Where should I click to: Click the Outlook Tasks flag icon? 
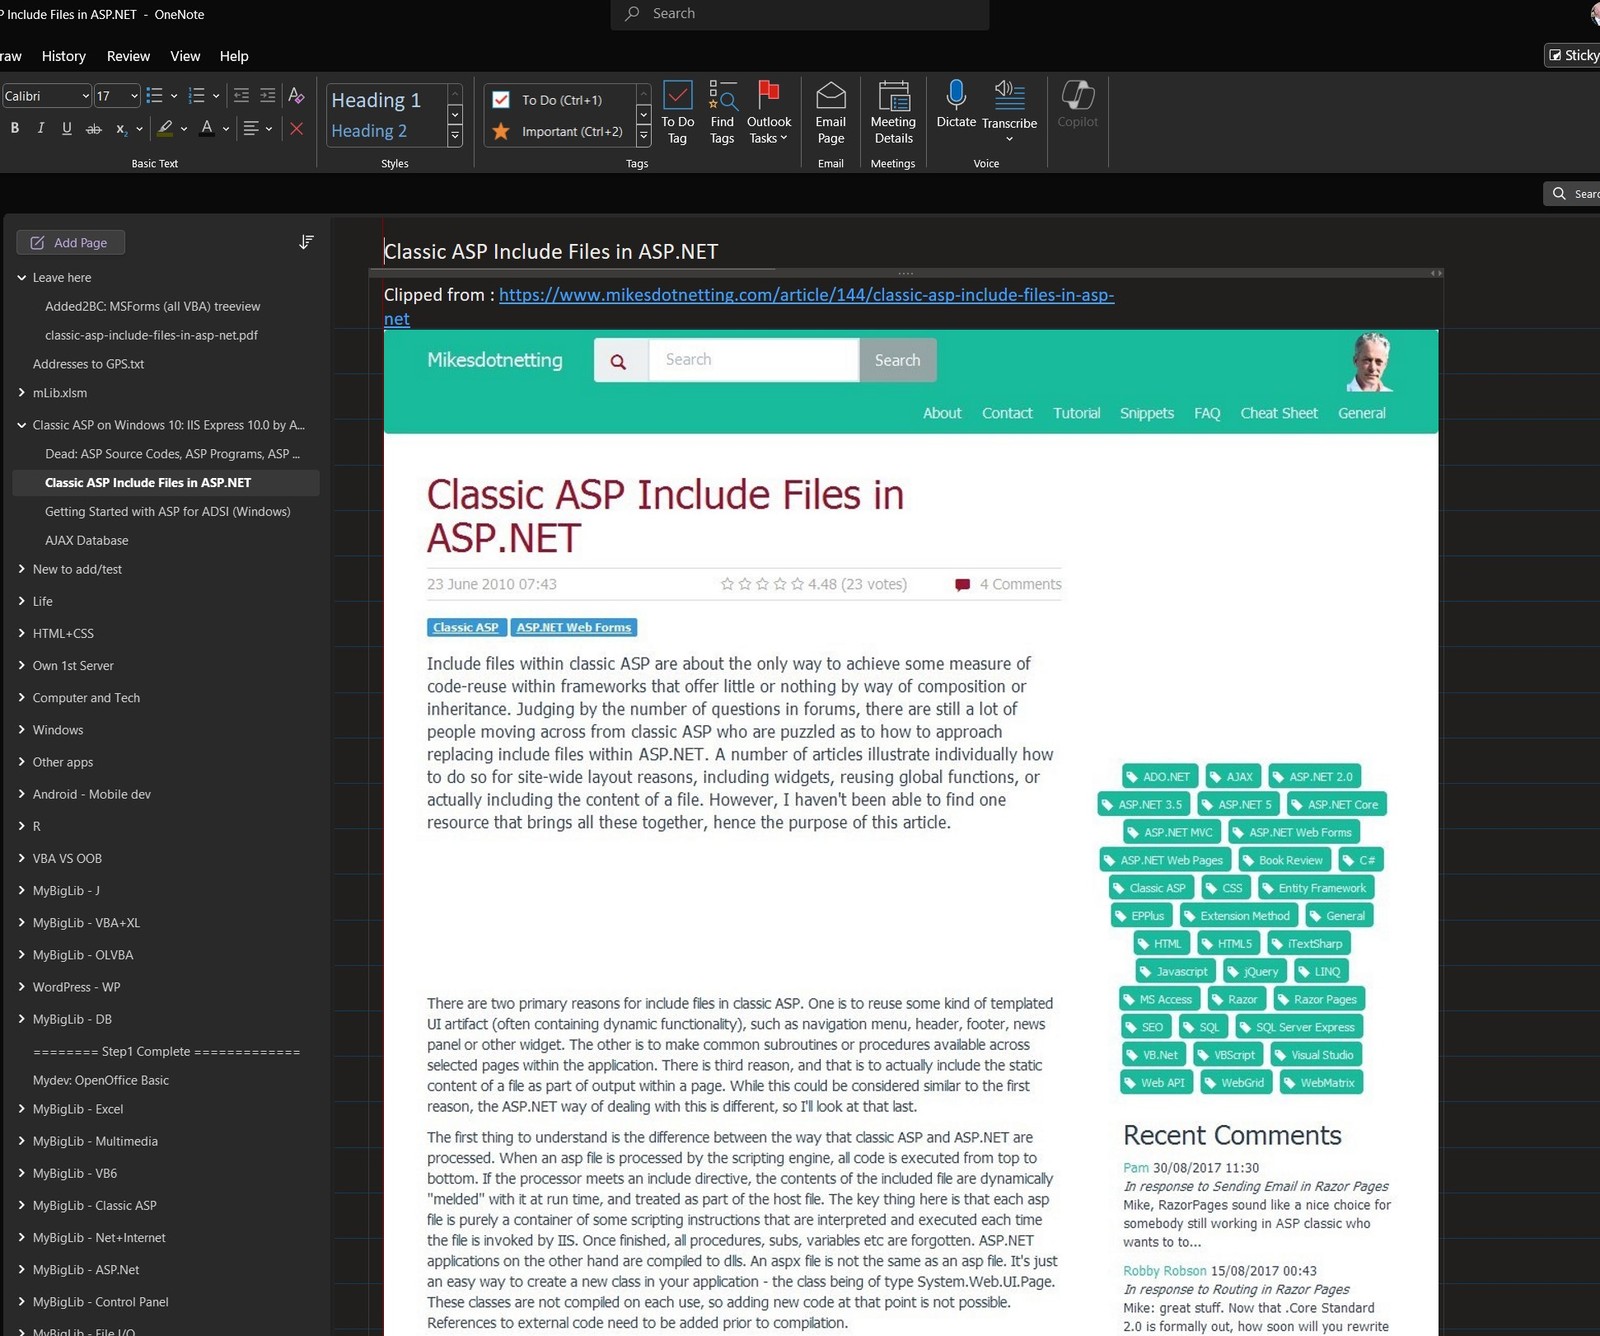tap(768, 97)
